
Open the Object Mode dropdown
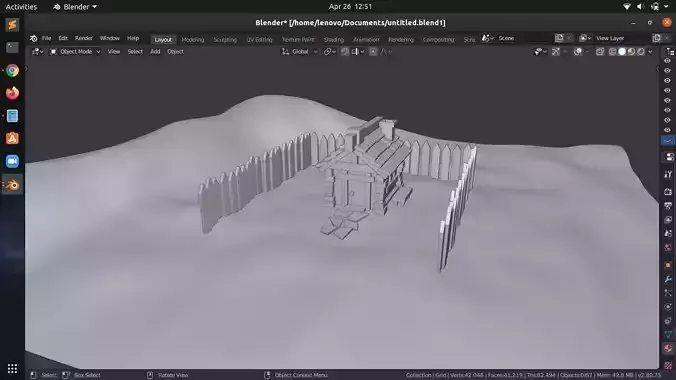(x=75, y=52)
